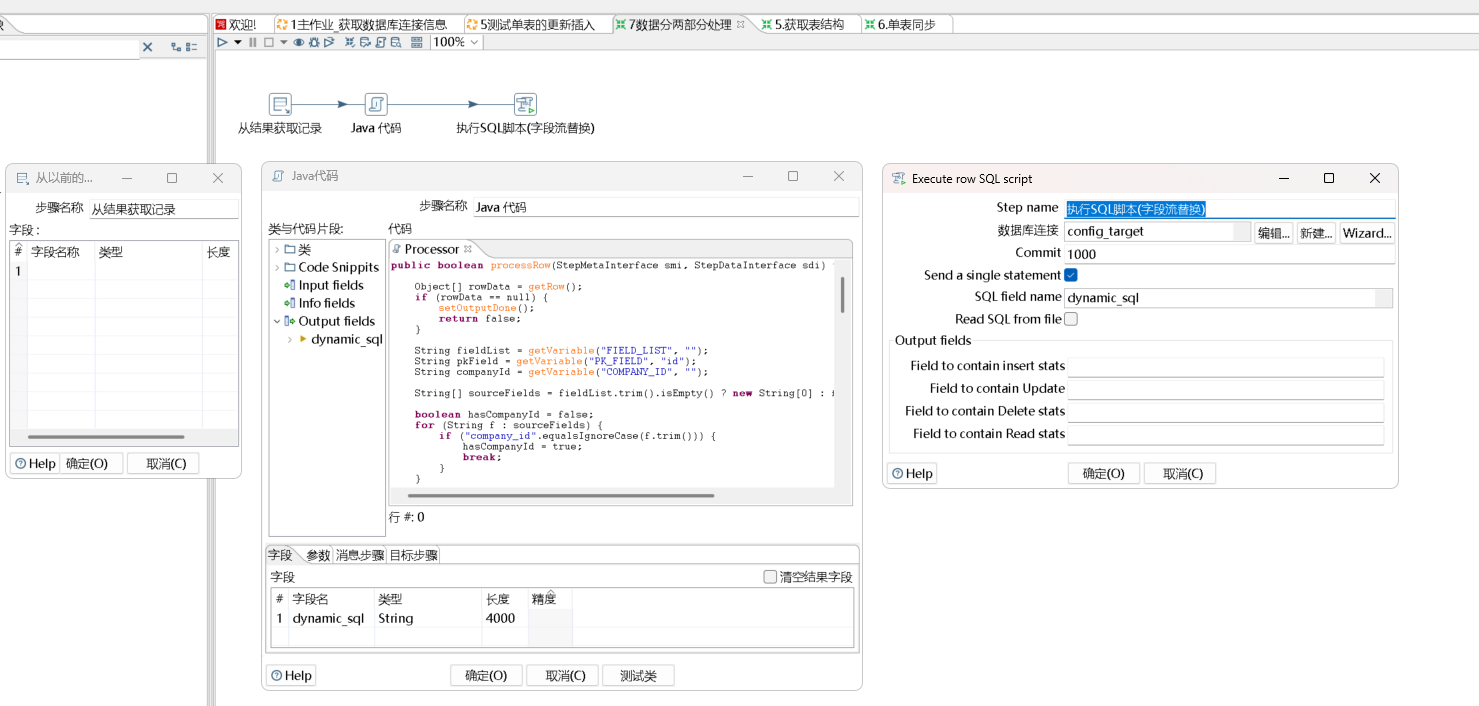Screen dimensions: 1479x706
Task: Close the Processor code tab
Action: coord(467,249)
